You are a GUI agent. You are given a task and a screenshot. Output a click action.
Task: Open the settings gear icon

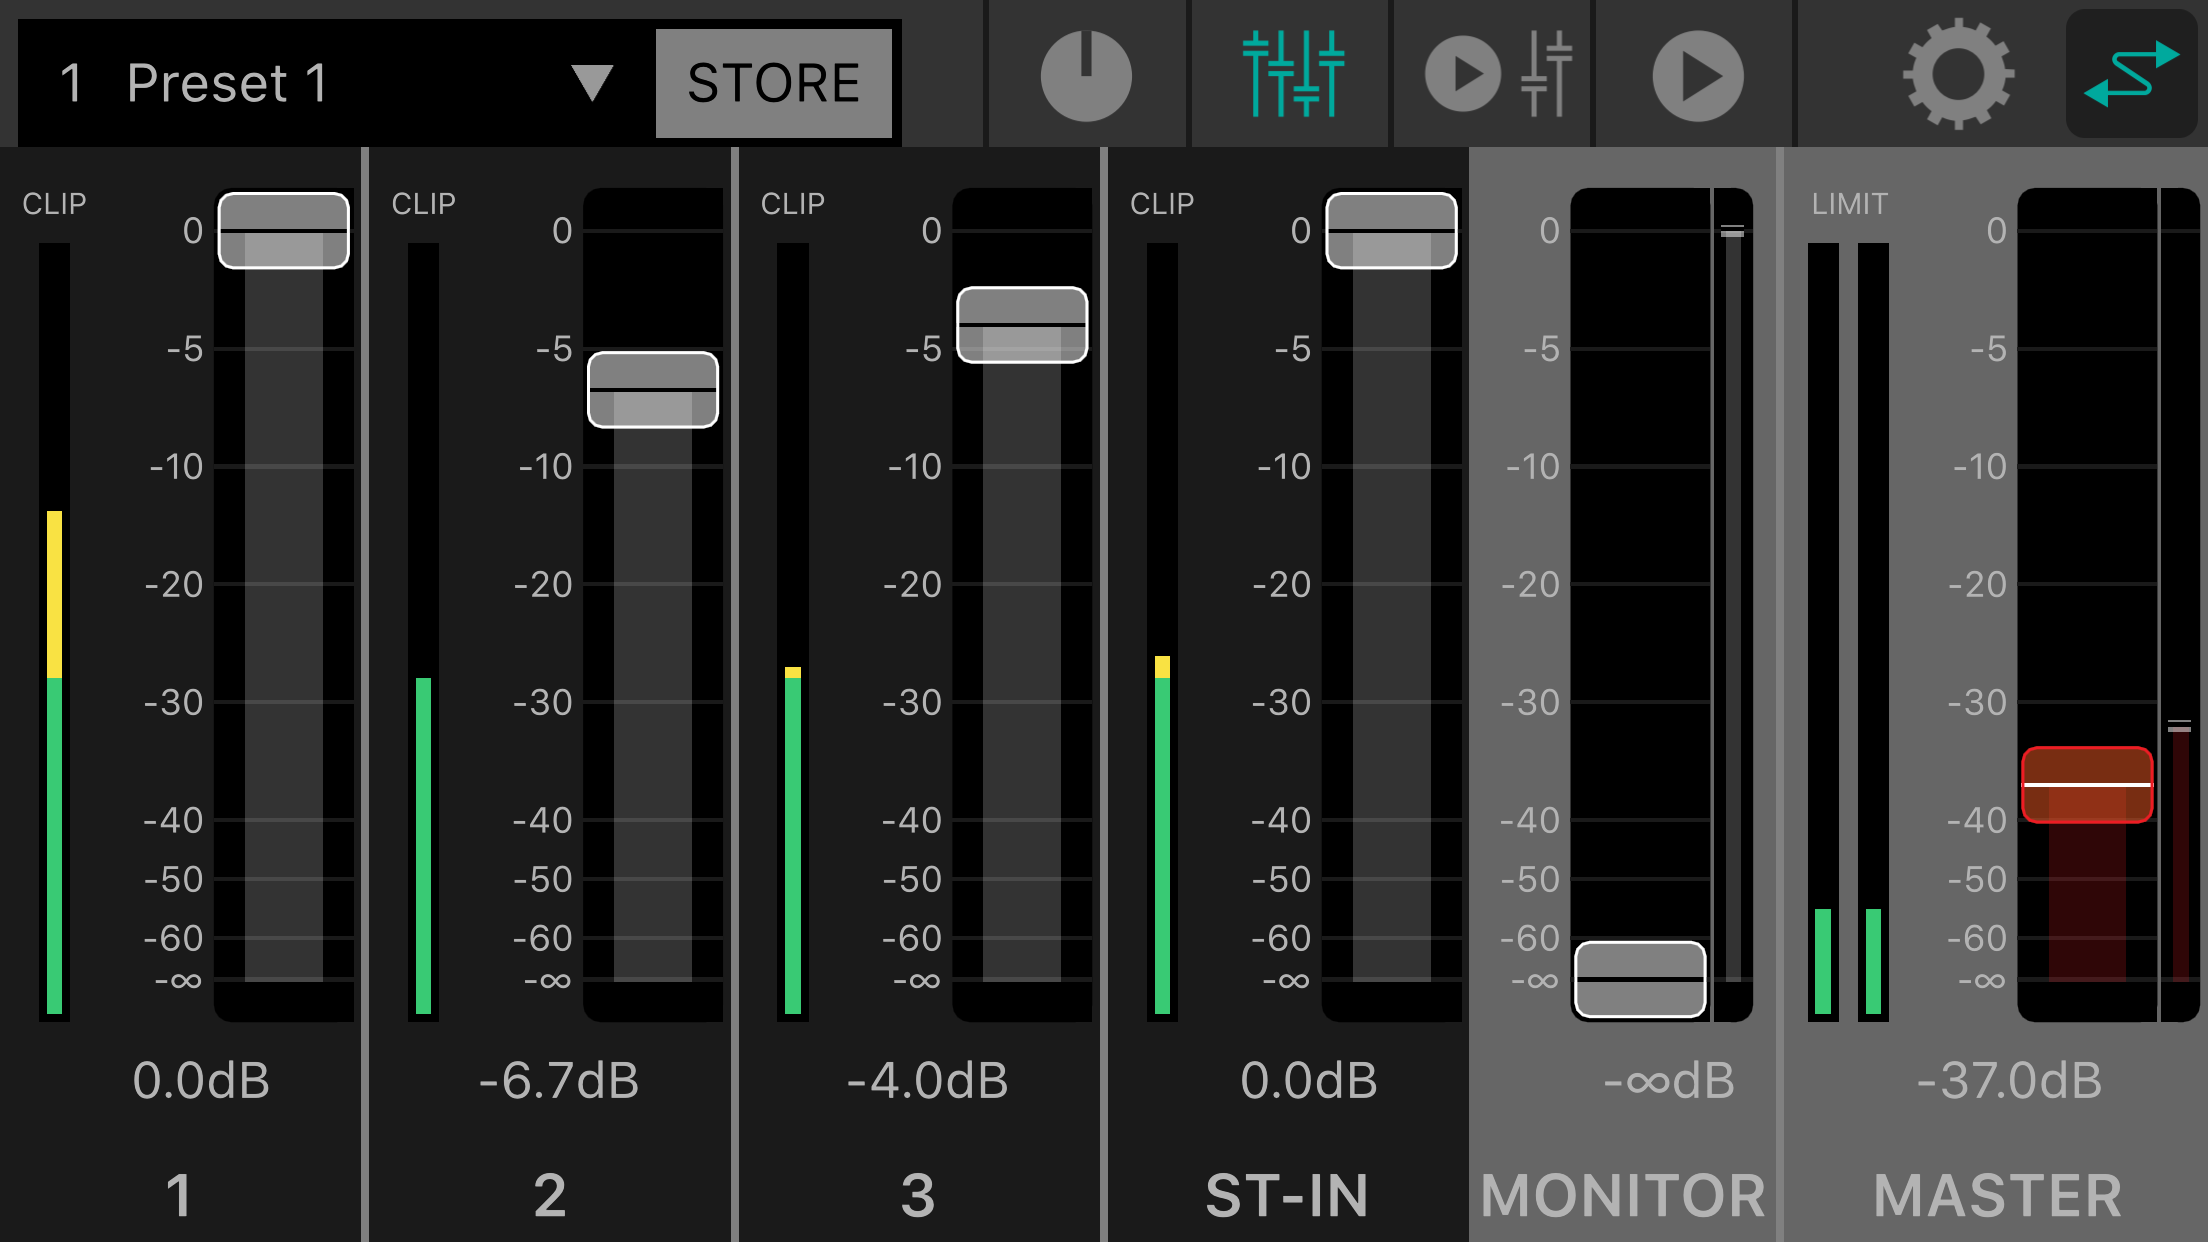click(x=1957, y=74)
